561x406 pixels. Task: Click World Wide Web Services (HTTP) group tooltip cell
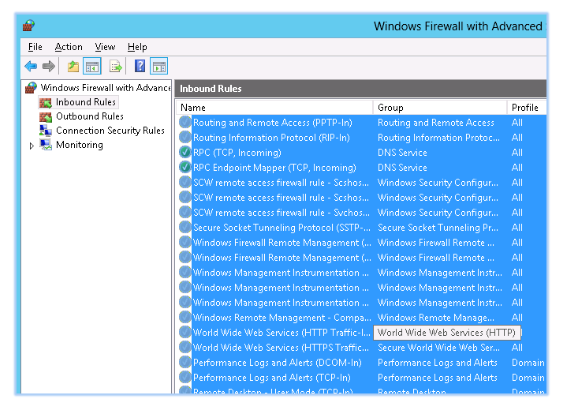(447, 333)
